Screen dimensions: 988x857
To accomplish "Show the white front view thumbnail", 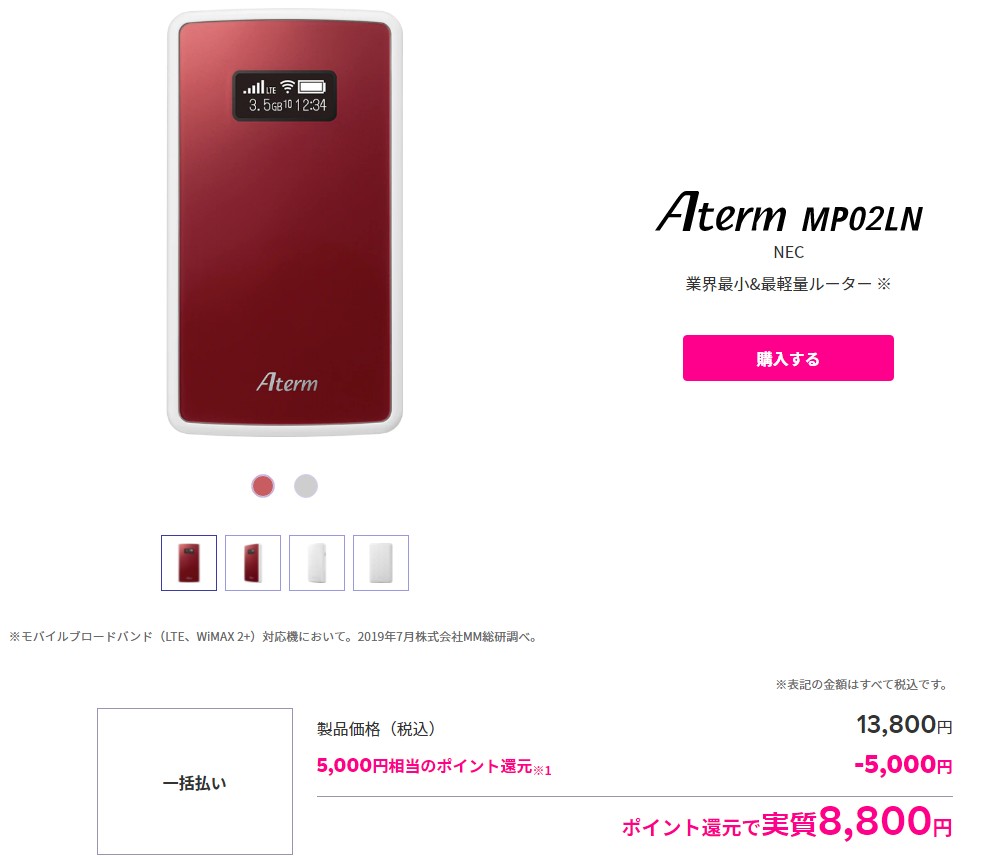I will tap(381, 563).
